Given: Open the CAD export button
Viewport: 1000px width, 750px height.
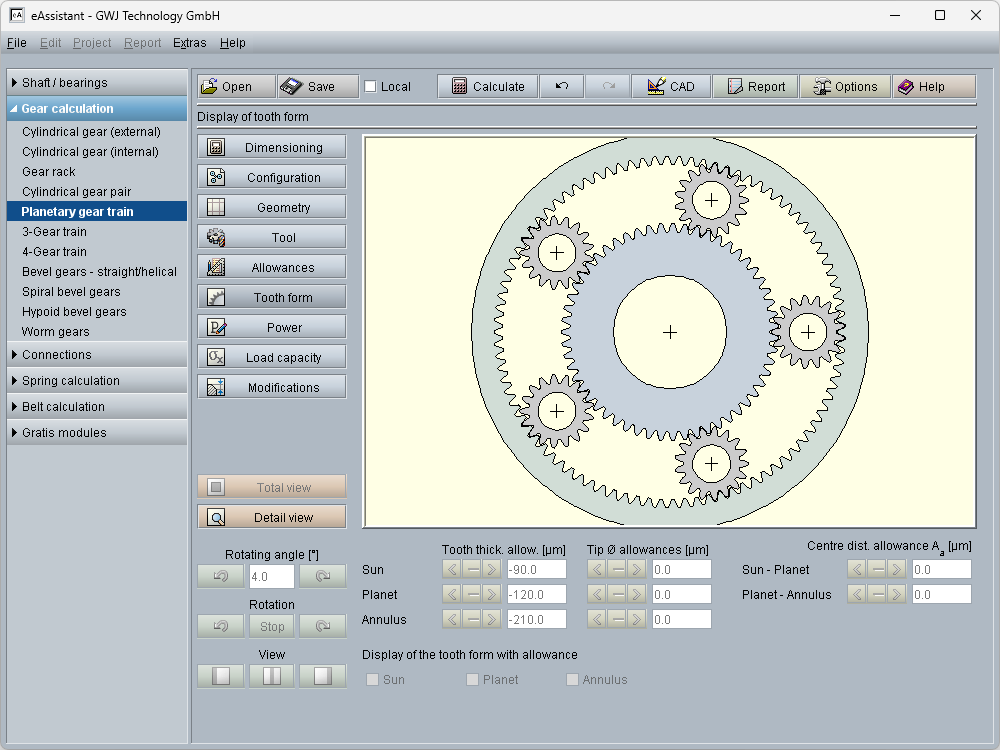Looking at the screenshot, I should tap(670, 87).
